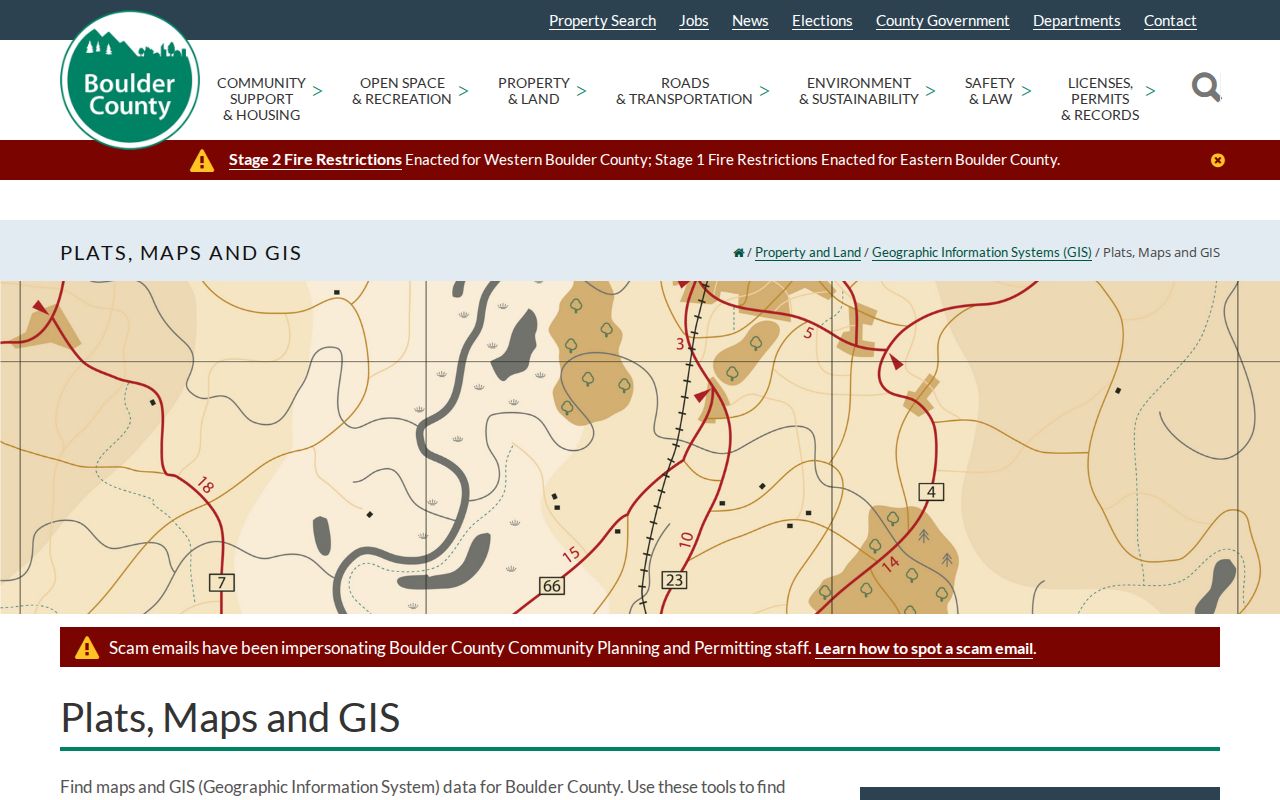Open Community Support & Housing menu
The height and width of the screenshot is (800, 1280).
[x=261, y=99]
